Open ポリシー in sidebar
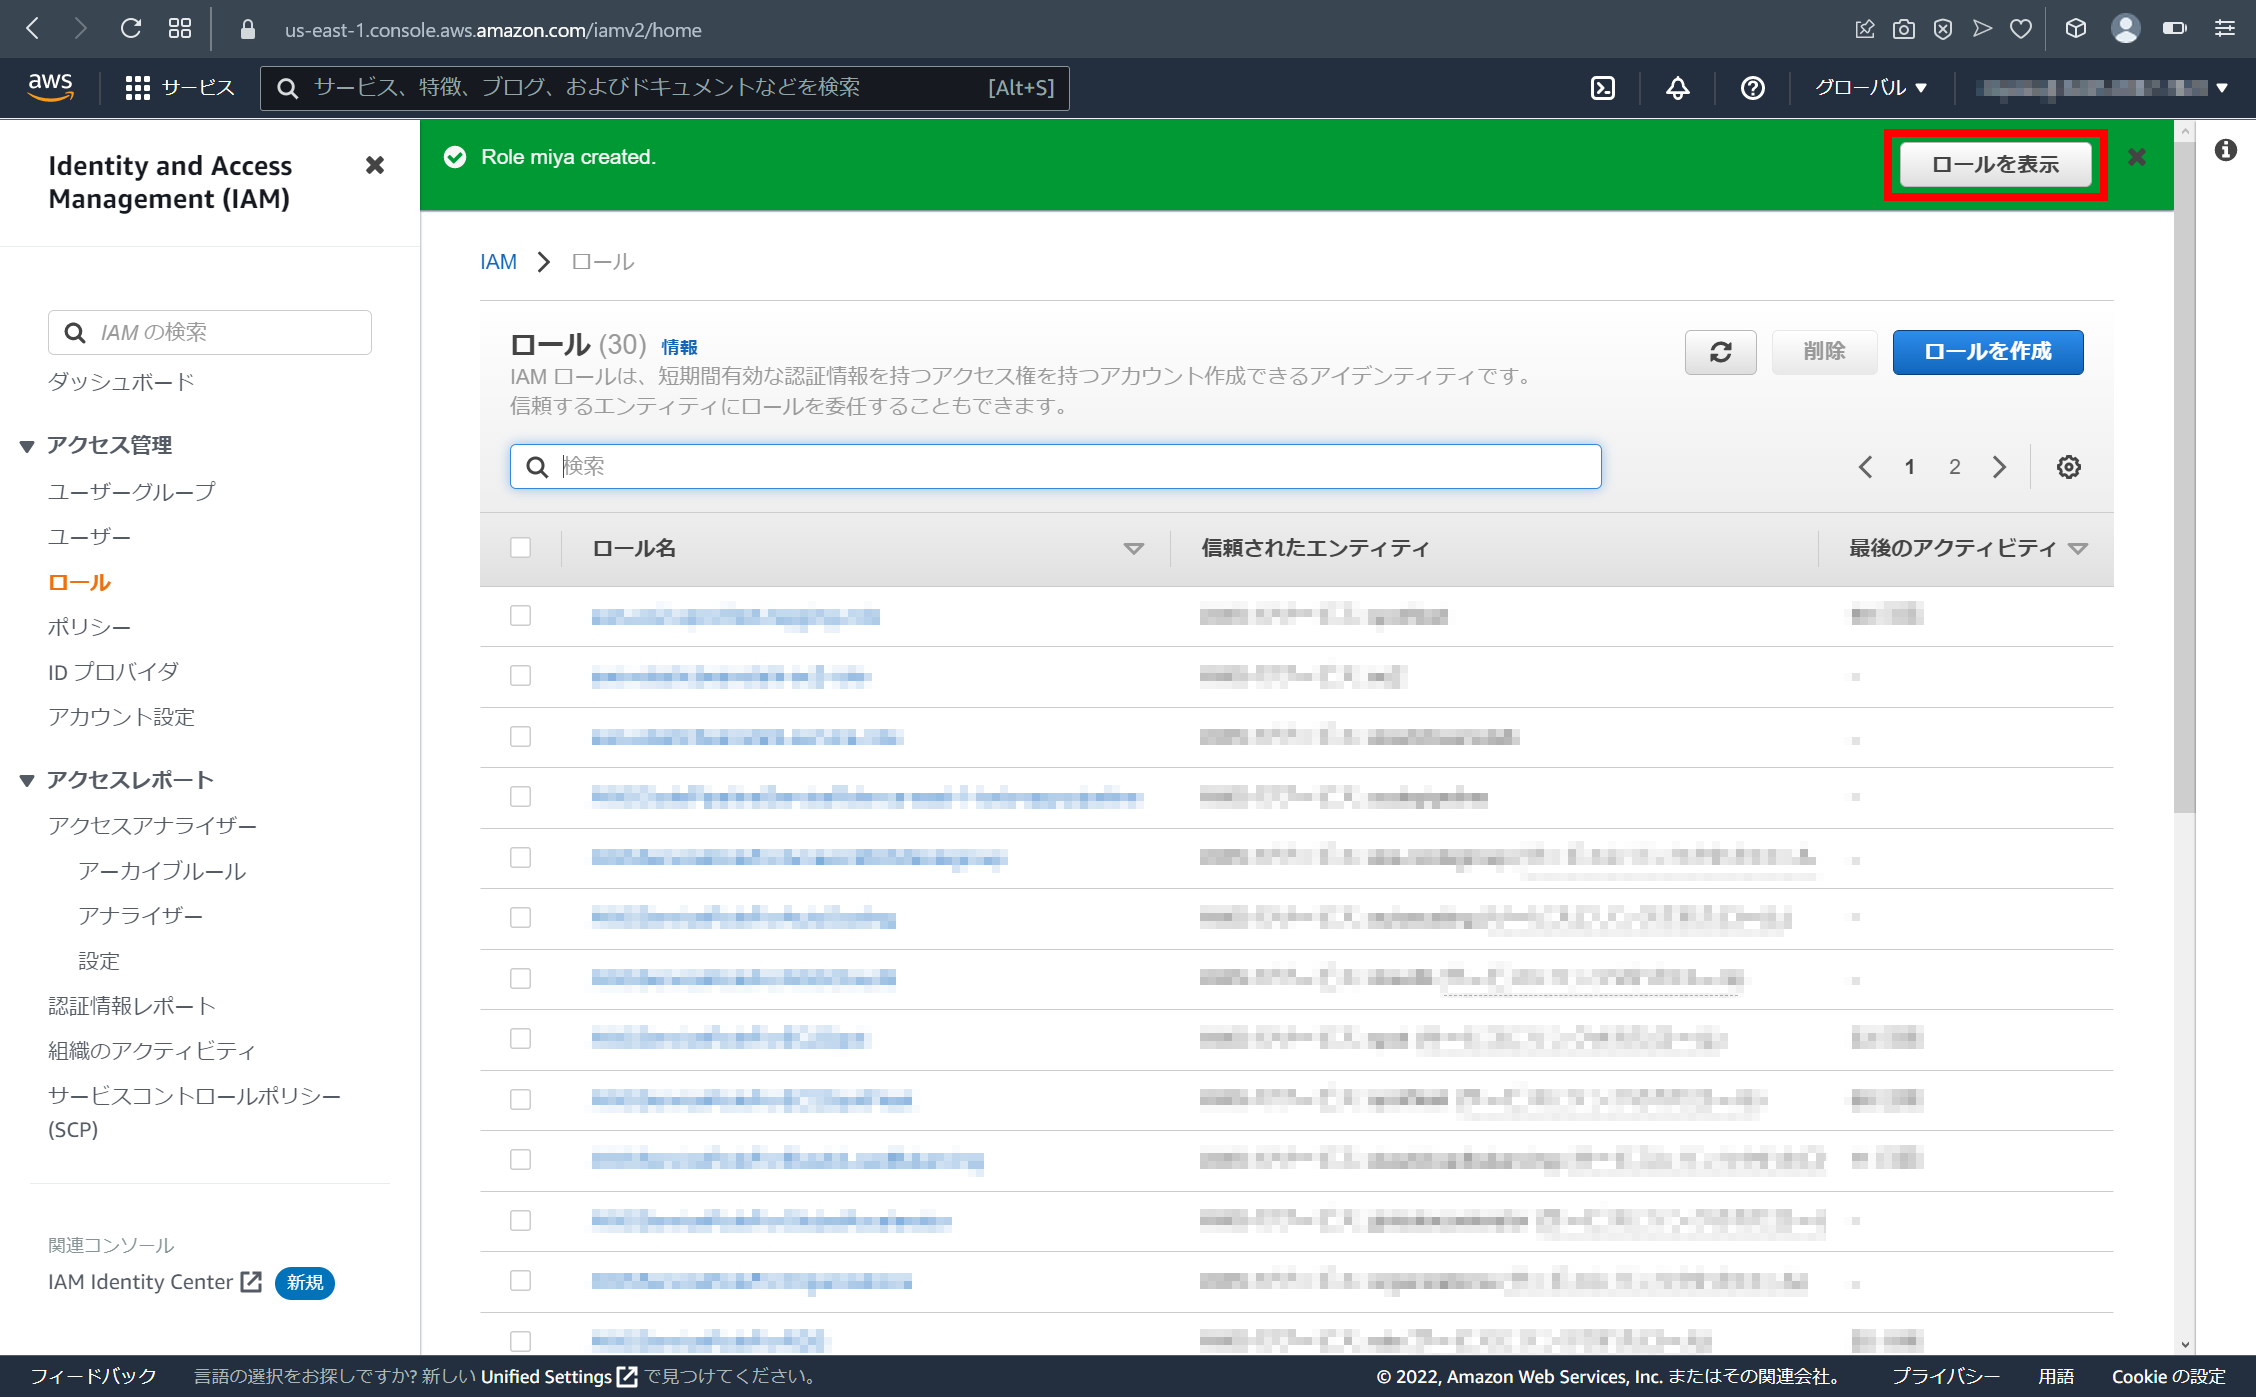This screenshot has width=2256, height=1397. (89, 627)
